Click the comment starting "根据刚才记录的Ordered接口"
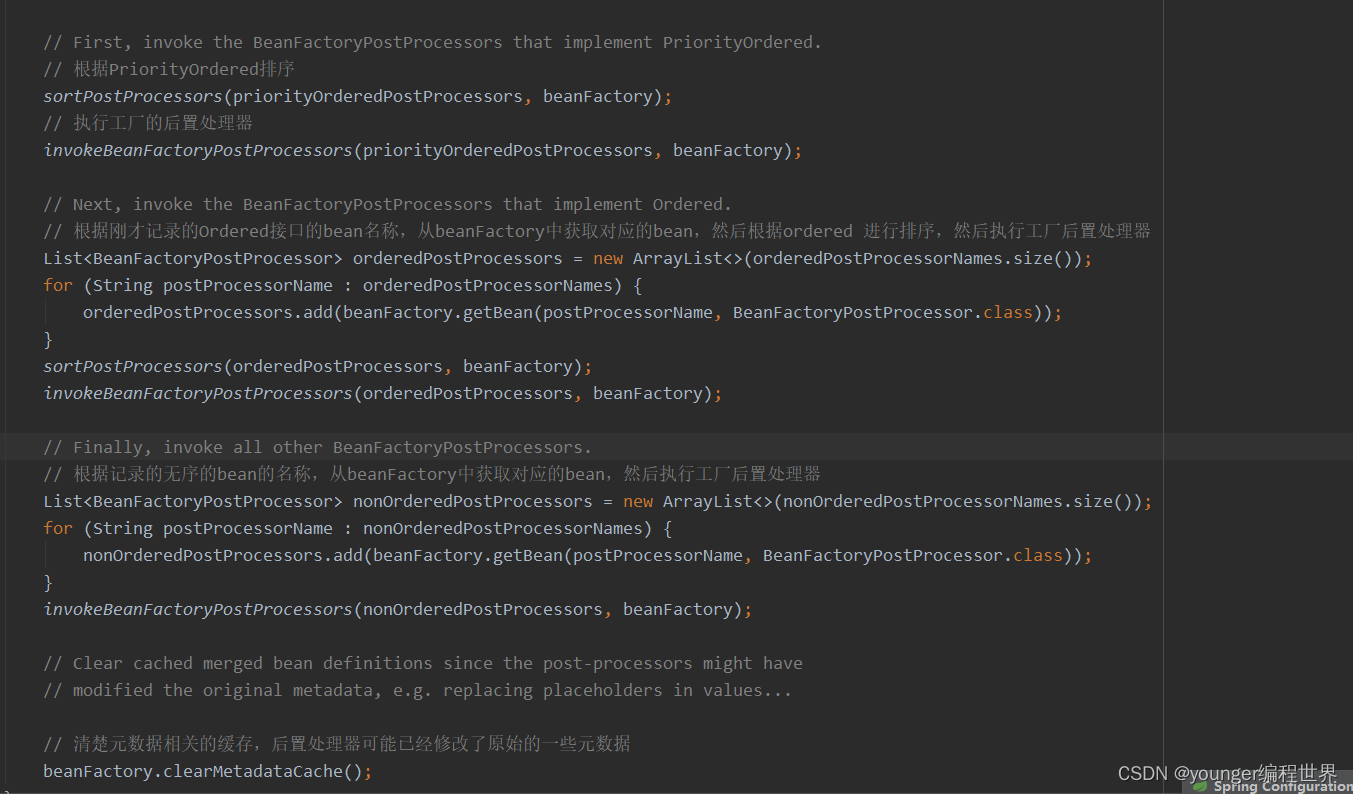The width and height of the screenshot is (1353, 794). [x=597, y=231]
